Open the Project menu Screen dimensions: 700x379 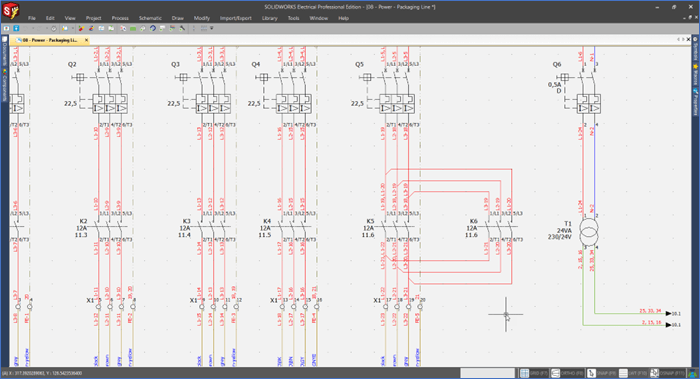[93, 18]
